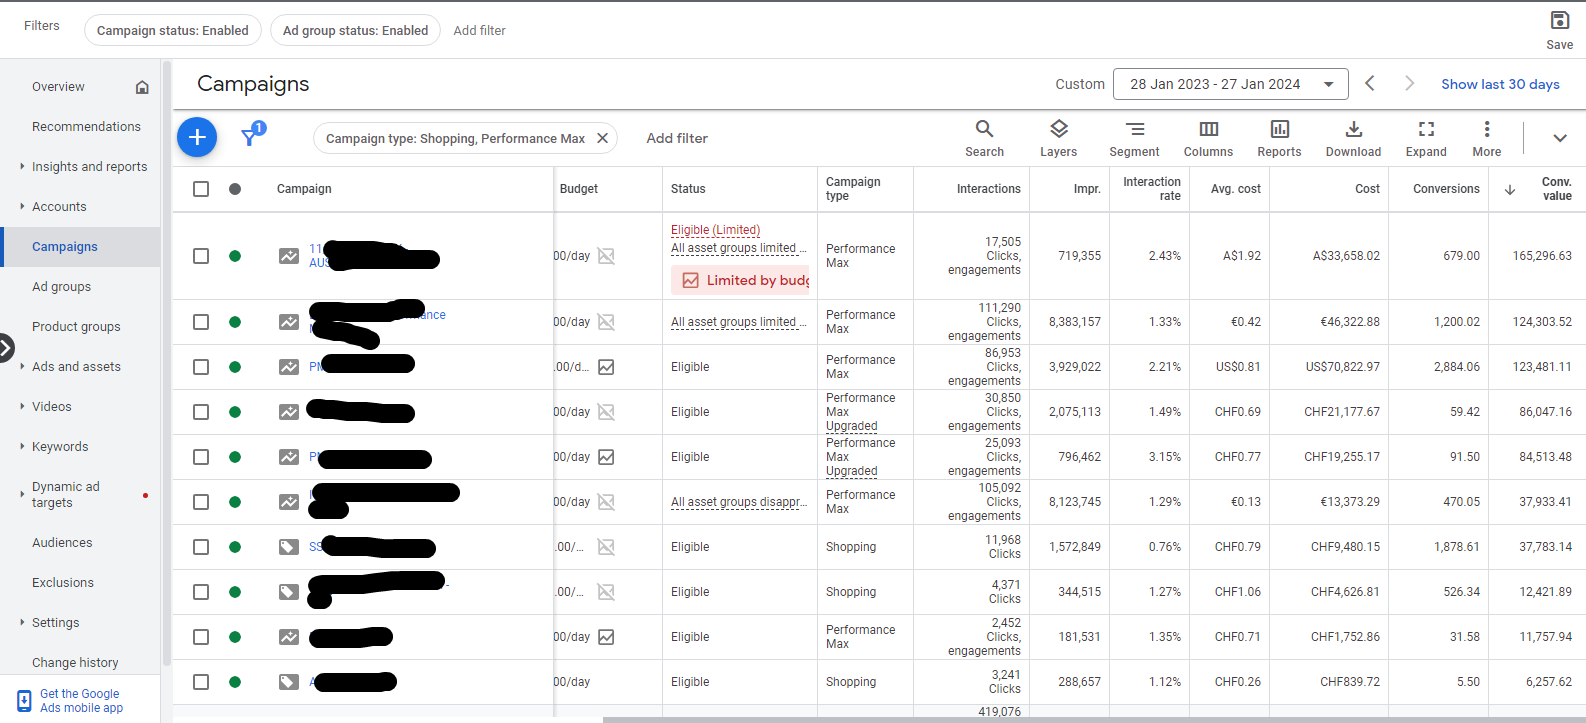The height and width of the screenshot is (723, 1586).
Task: Open the Search tool in the toolbar
Action: point(984,138)
